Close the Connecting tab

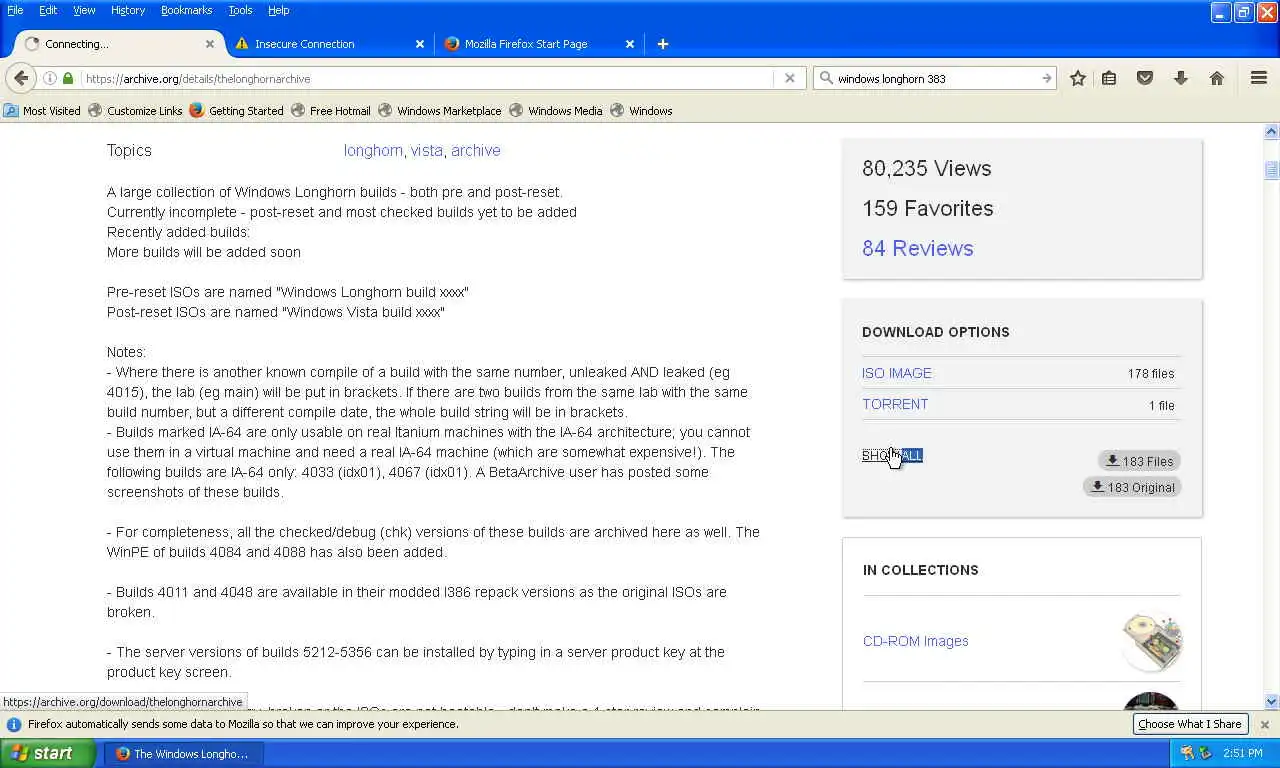(x=210, y=44)
